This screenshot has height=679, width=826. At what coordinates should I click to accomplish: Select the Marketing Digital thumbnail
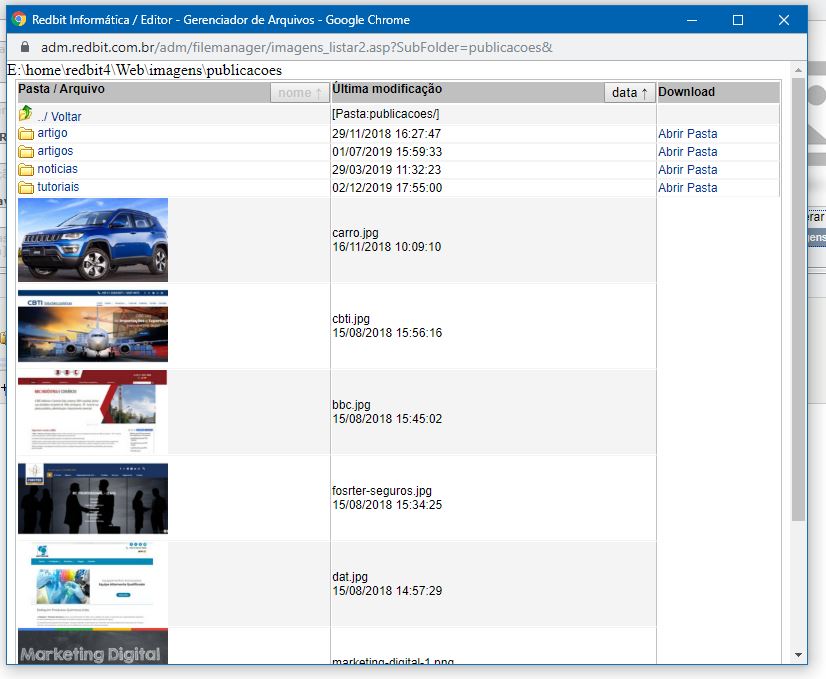coord(93,646)
